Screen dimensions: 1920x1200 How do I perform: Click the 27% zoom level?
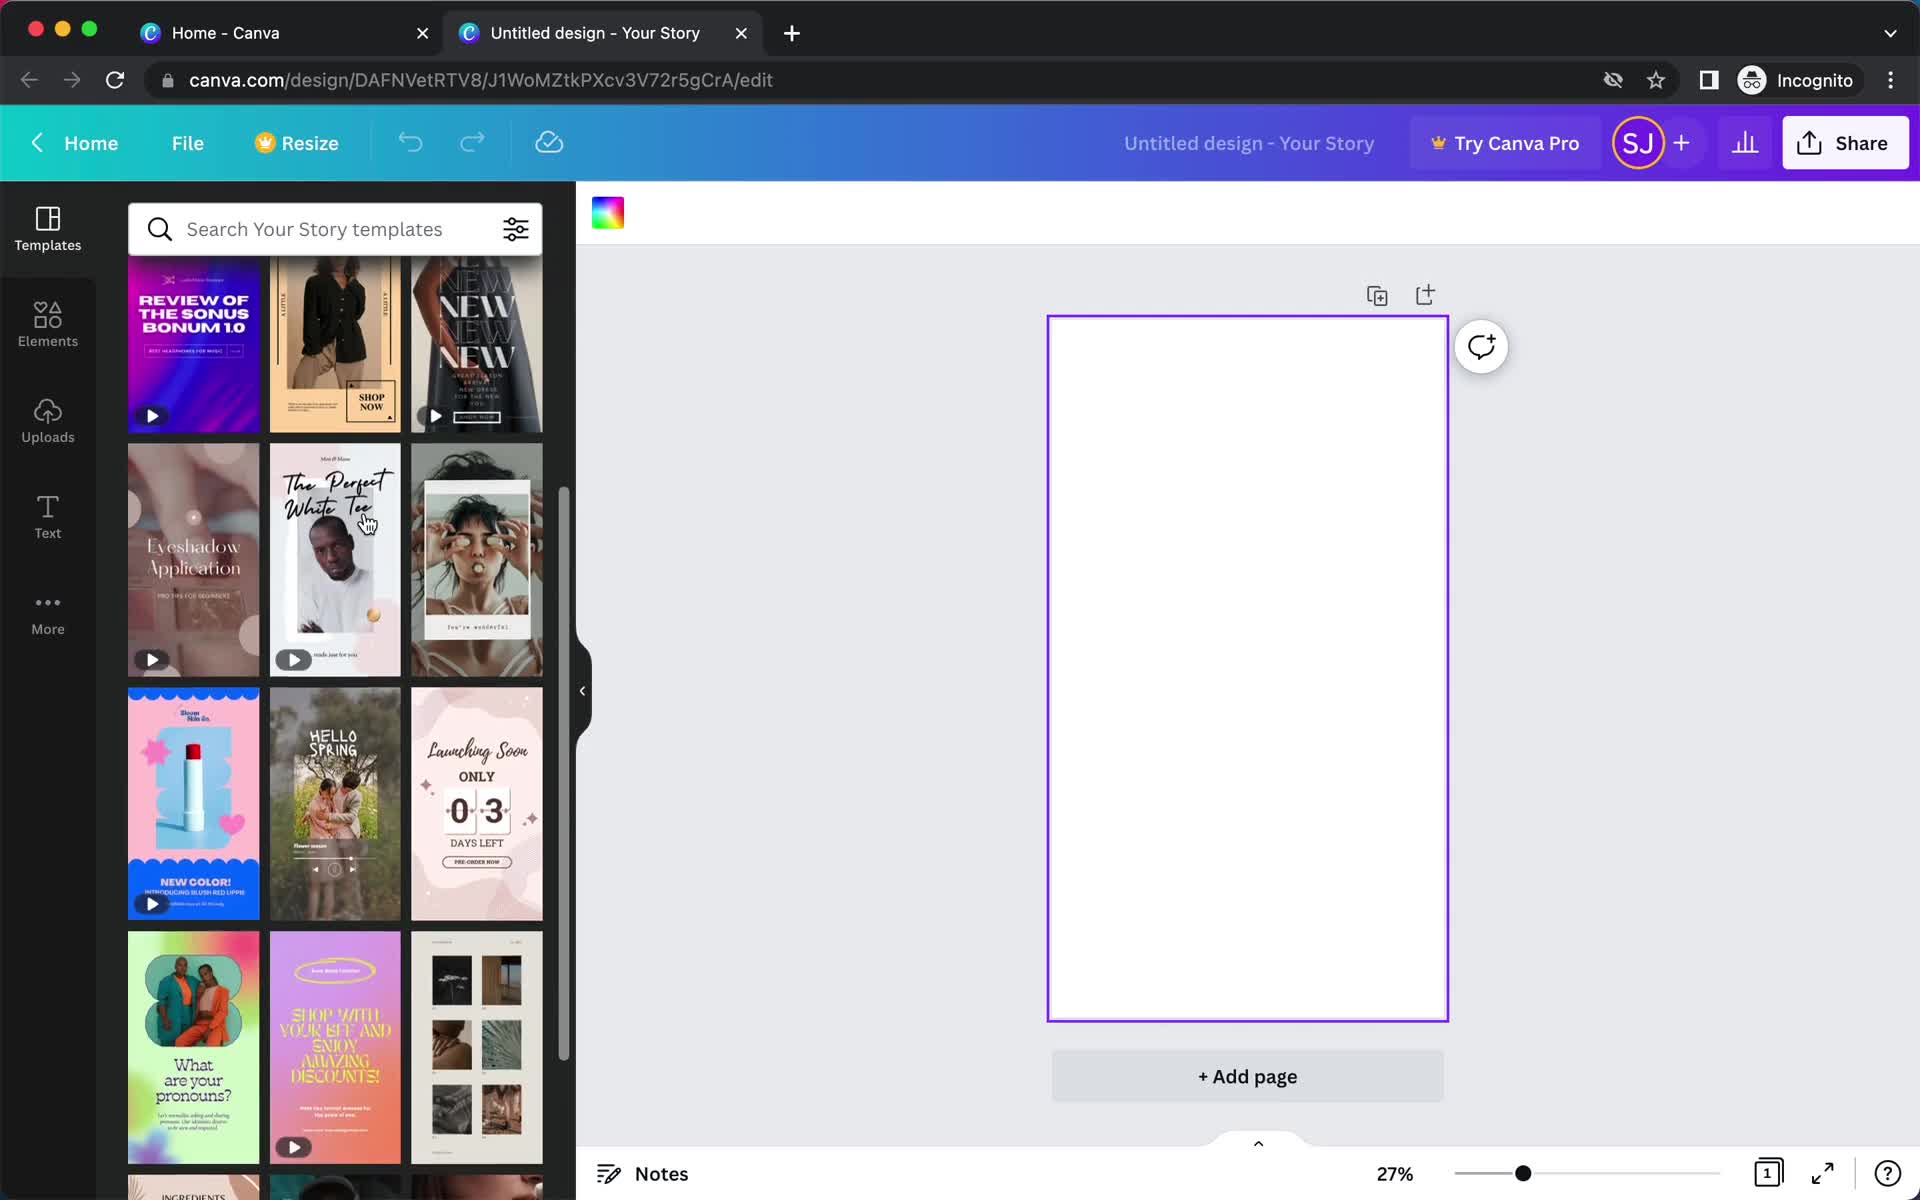click(x=1394, y=1173)
